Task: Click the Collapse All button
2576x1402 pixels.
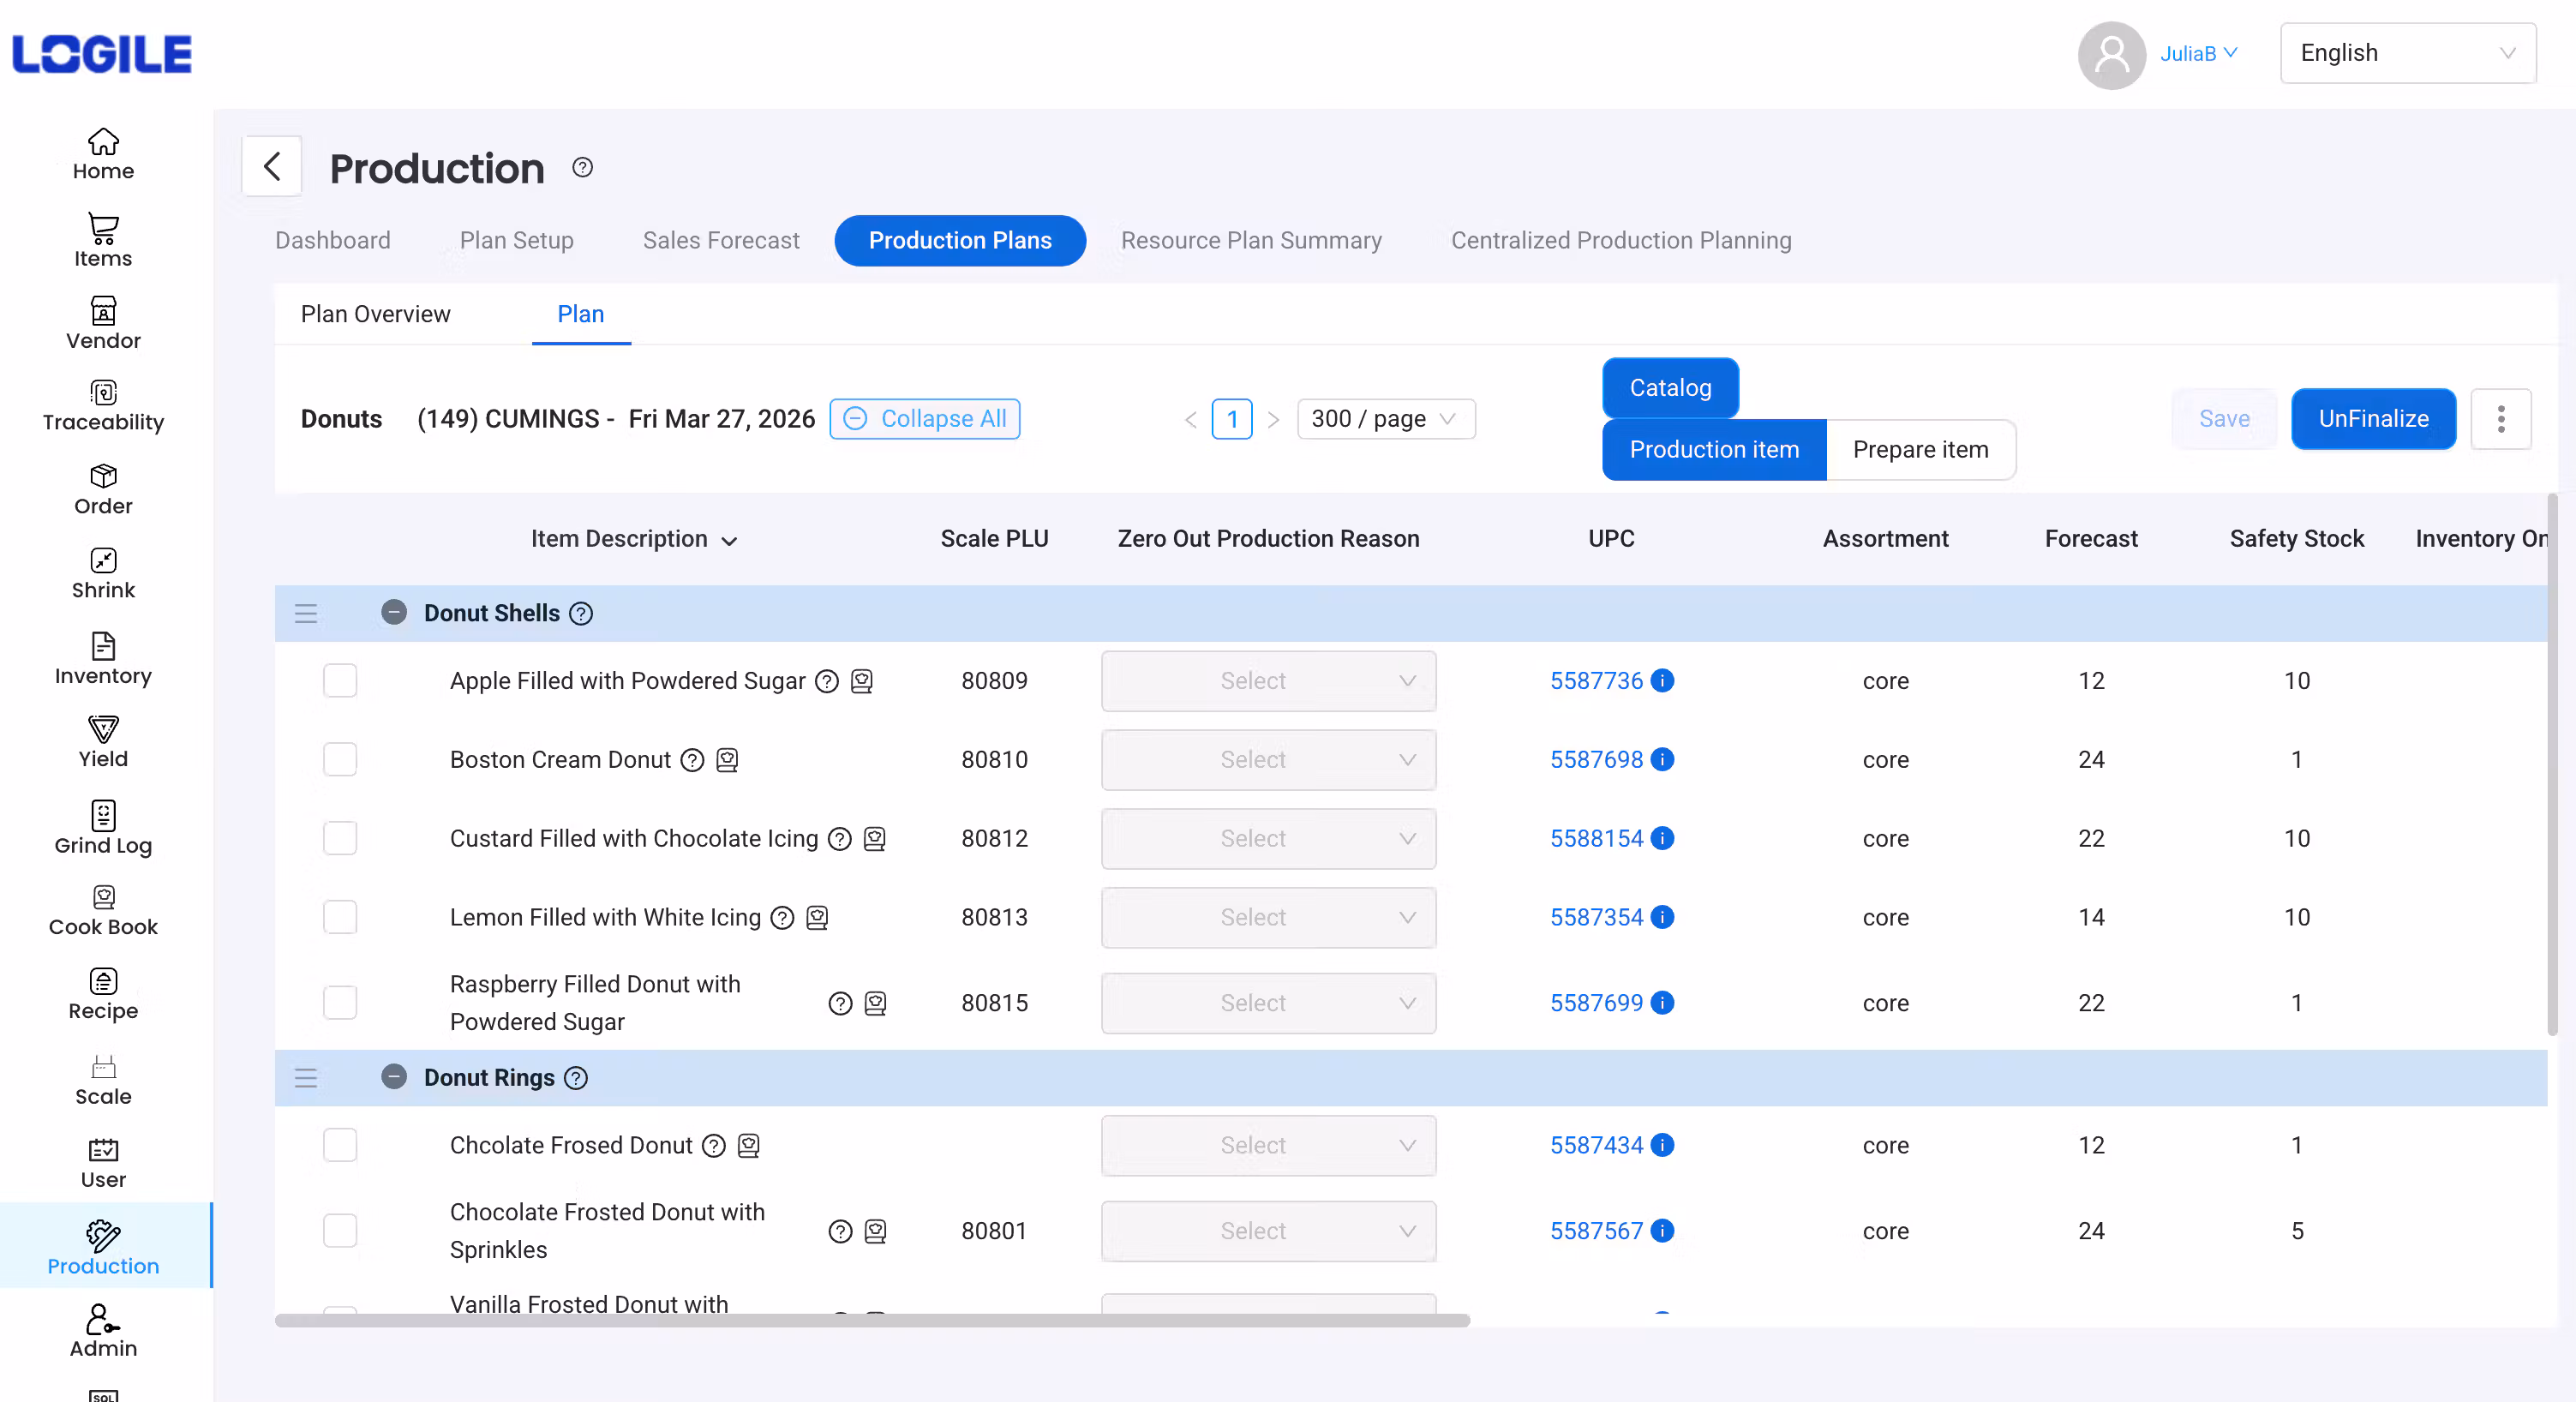Action: 924,419
